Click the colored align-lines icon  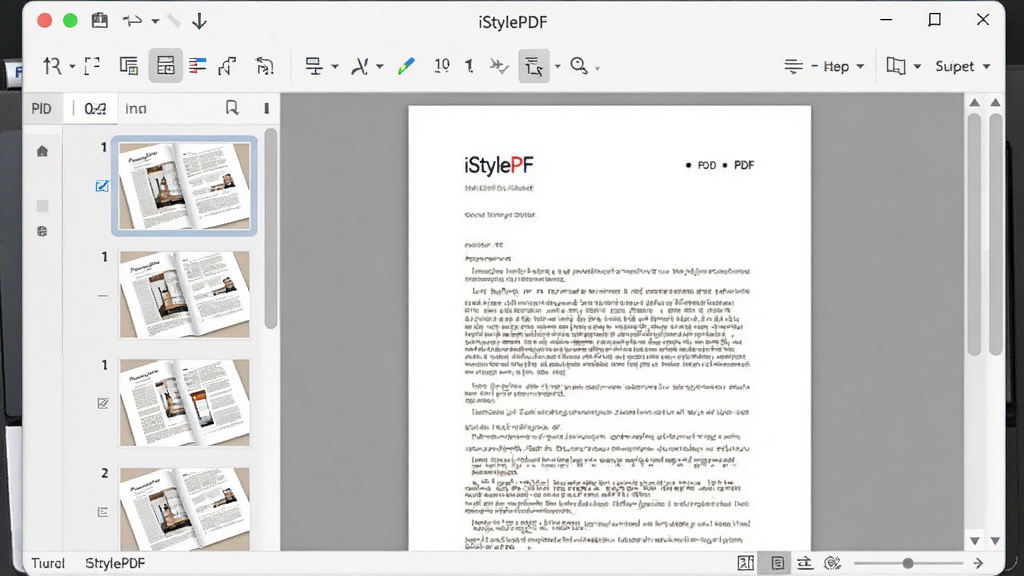[x=197, y=66]
